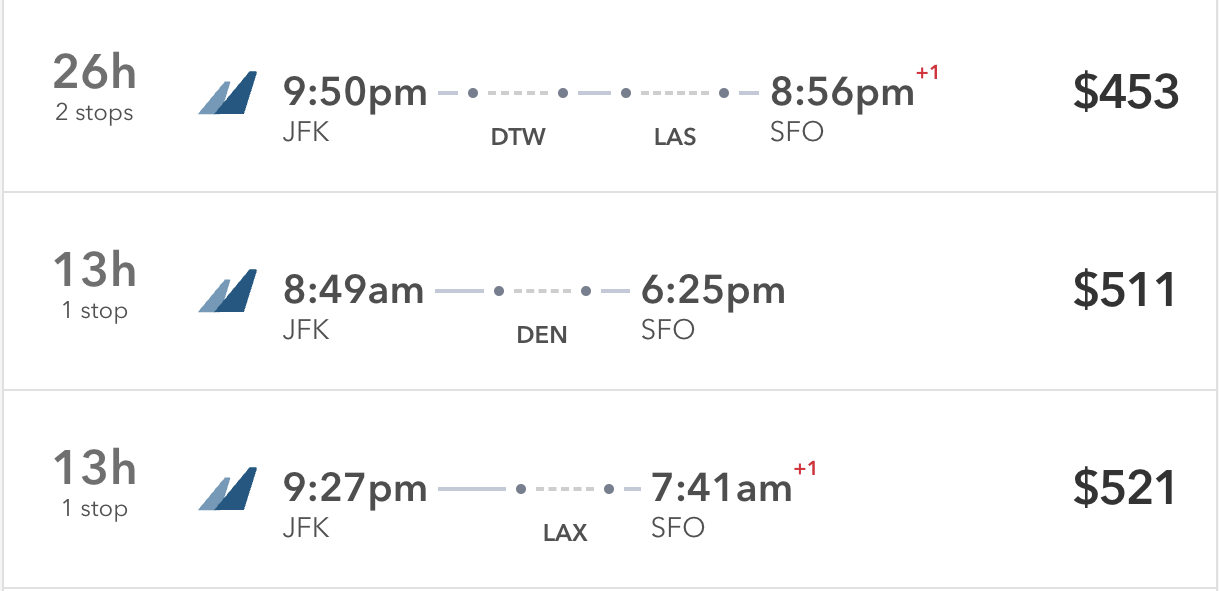Select the $521 fare price
The image size is (1219, 591).
[1124, 488]
